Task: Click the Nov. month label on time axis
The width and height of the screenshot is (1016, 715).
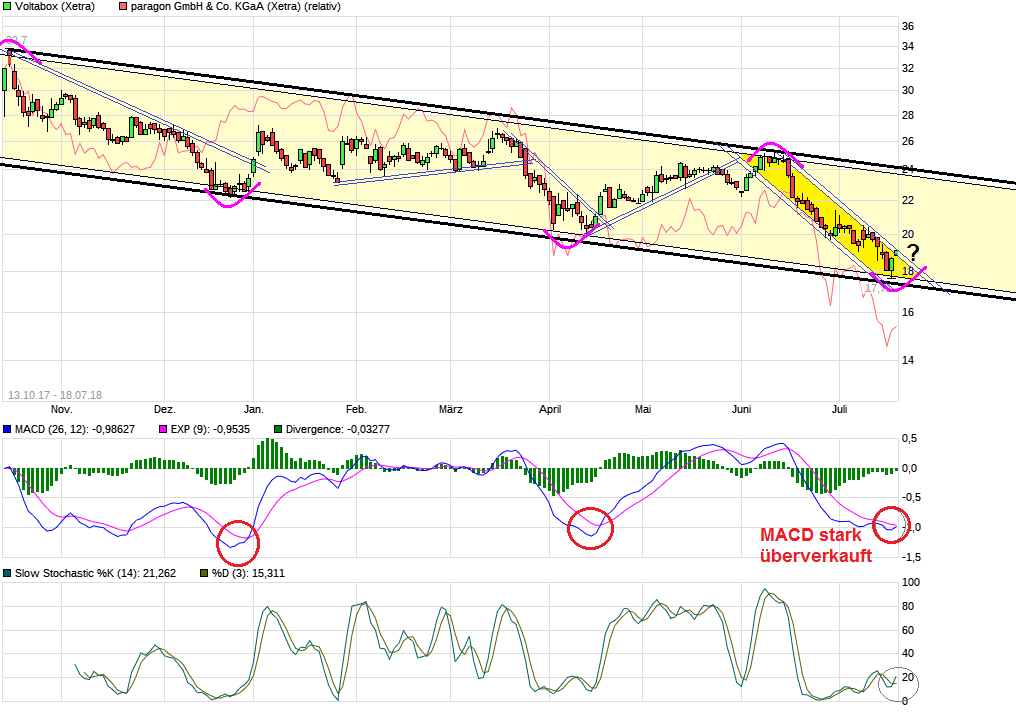Action: tap(61, 410)
